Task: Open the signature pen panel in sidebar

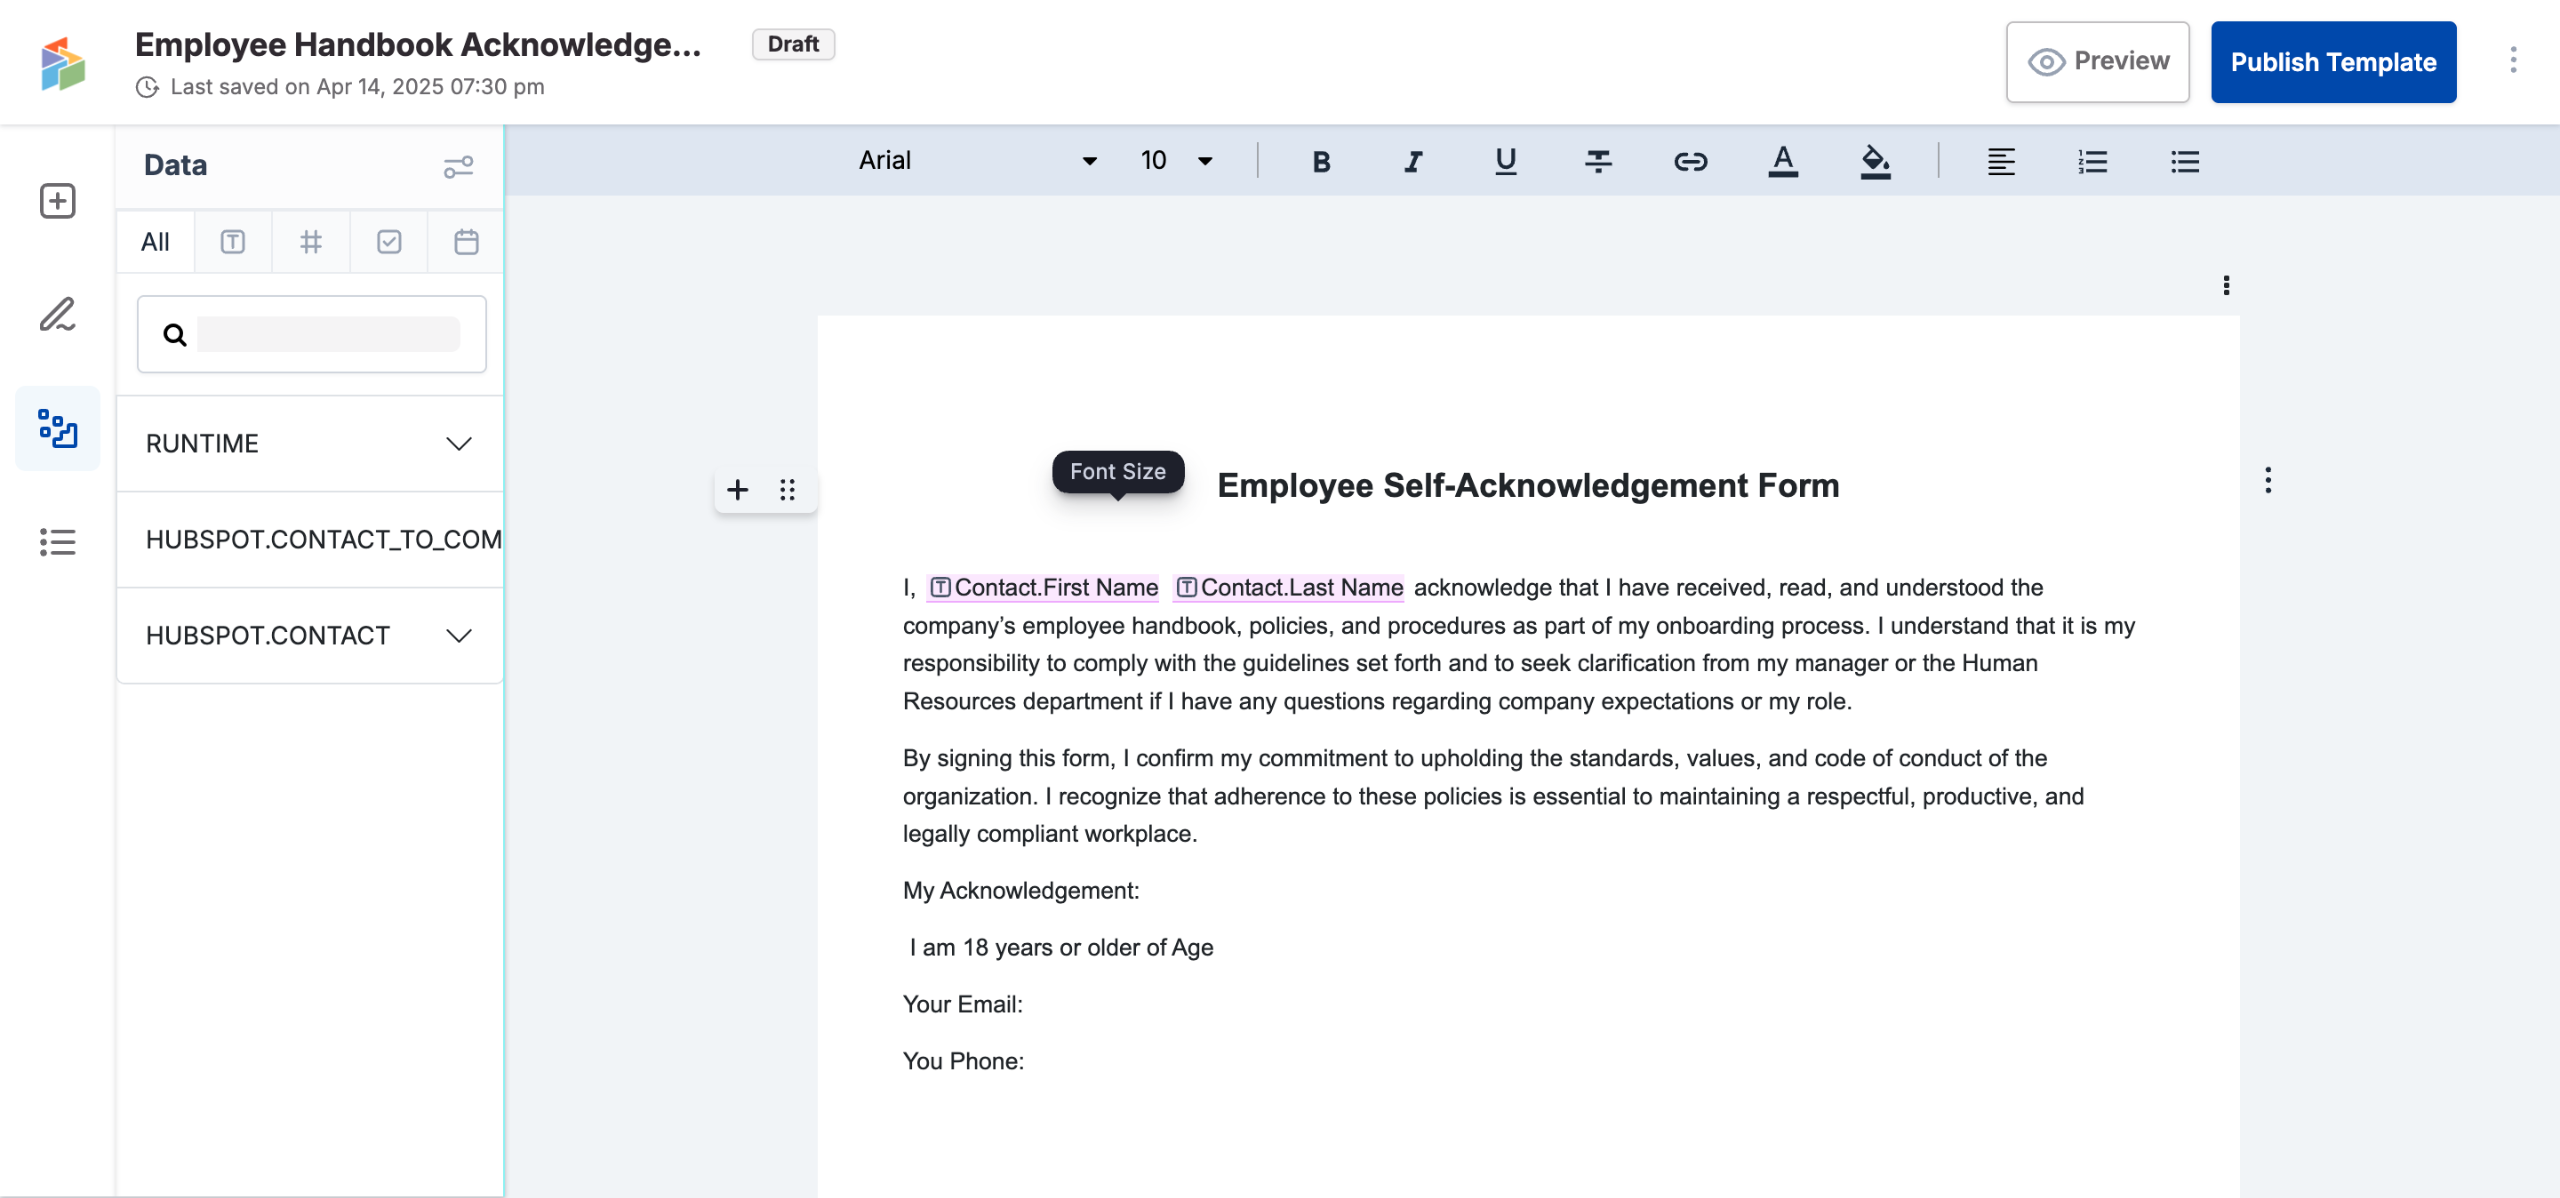Action: (x=57, y=314)
